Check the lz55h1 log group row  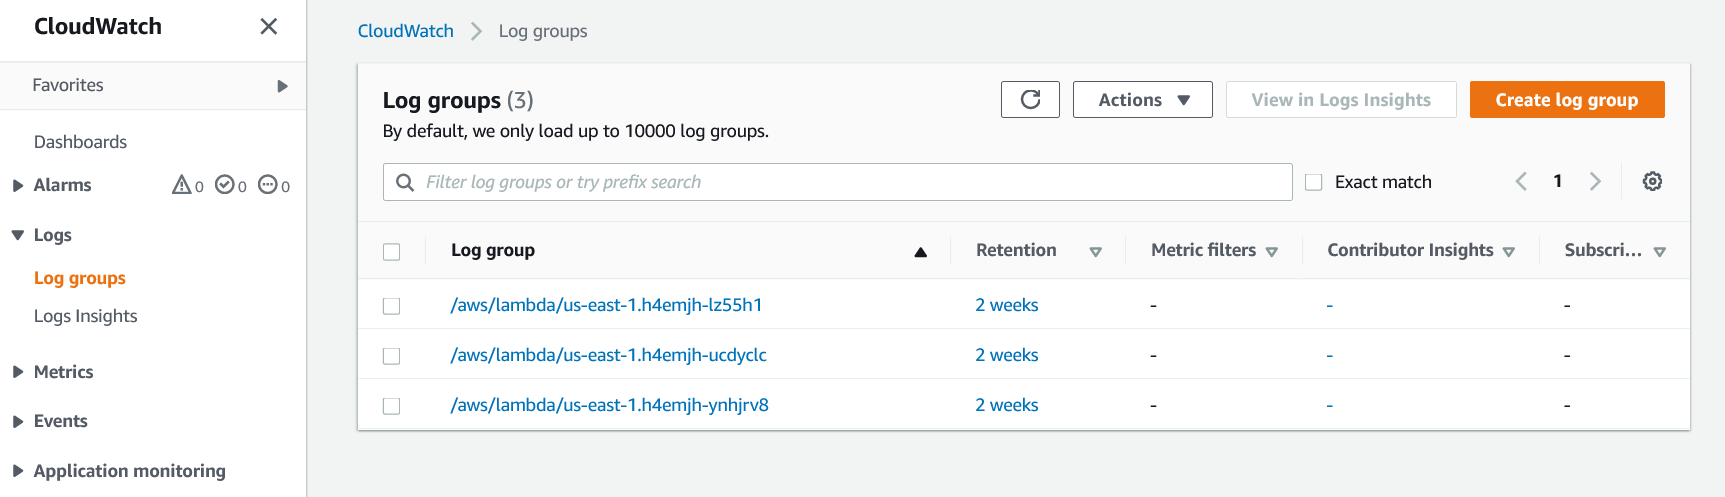coord(391,305)
